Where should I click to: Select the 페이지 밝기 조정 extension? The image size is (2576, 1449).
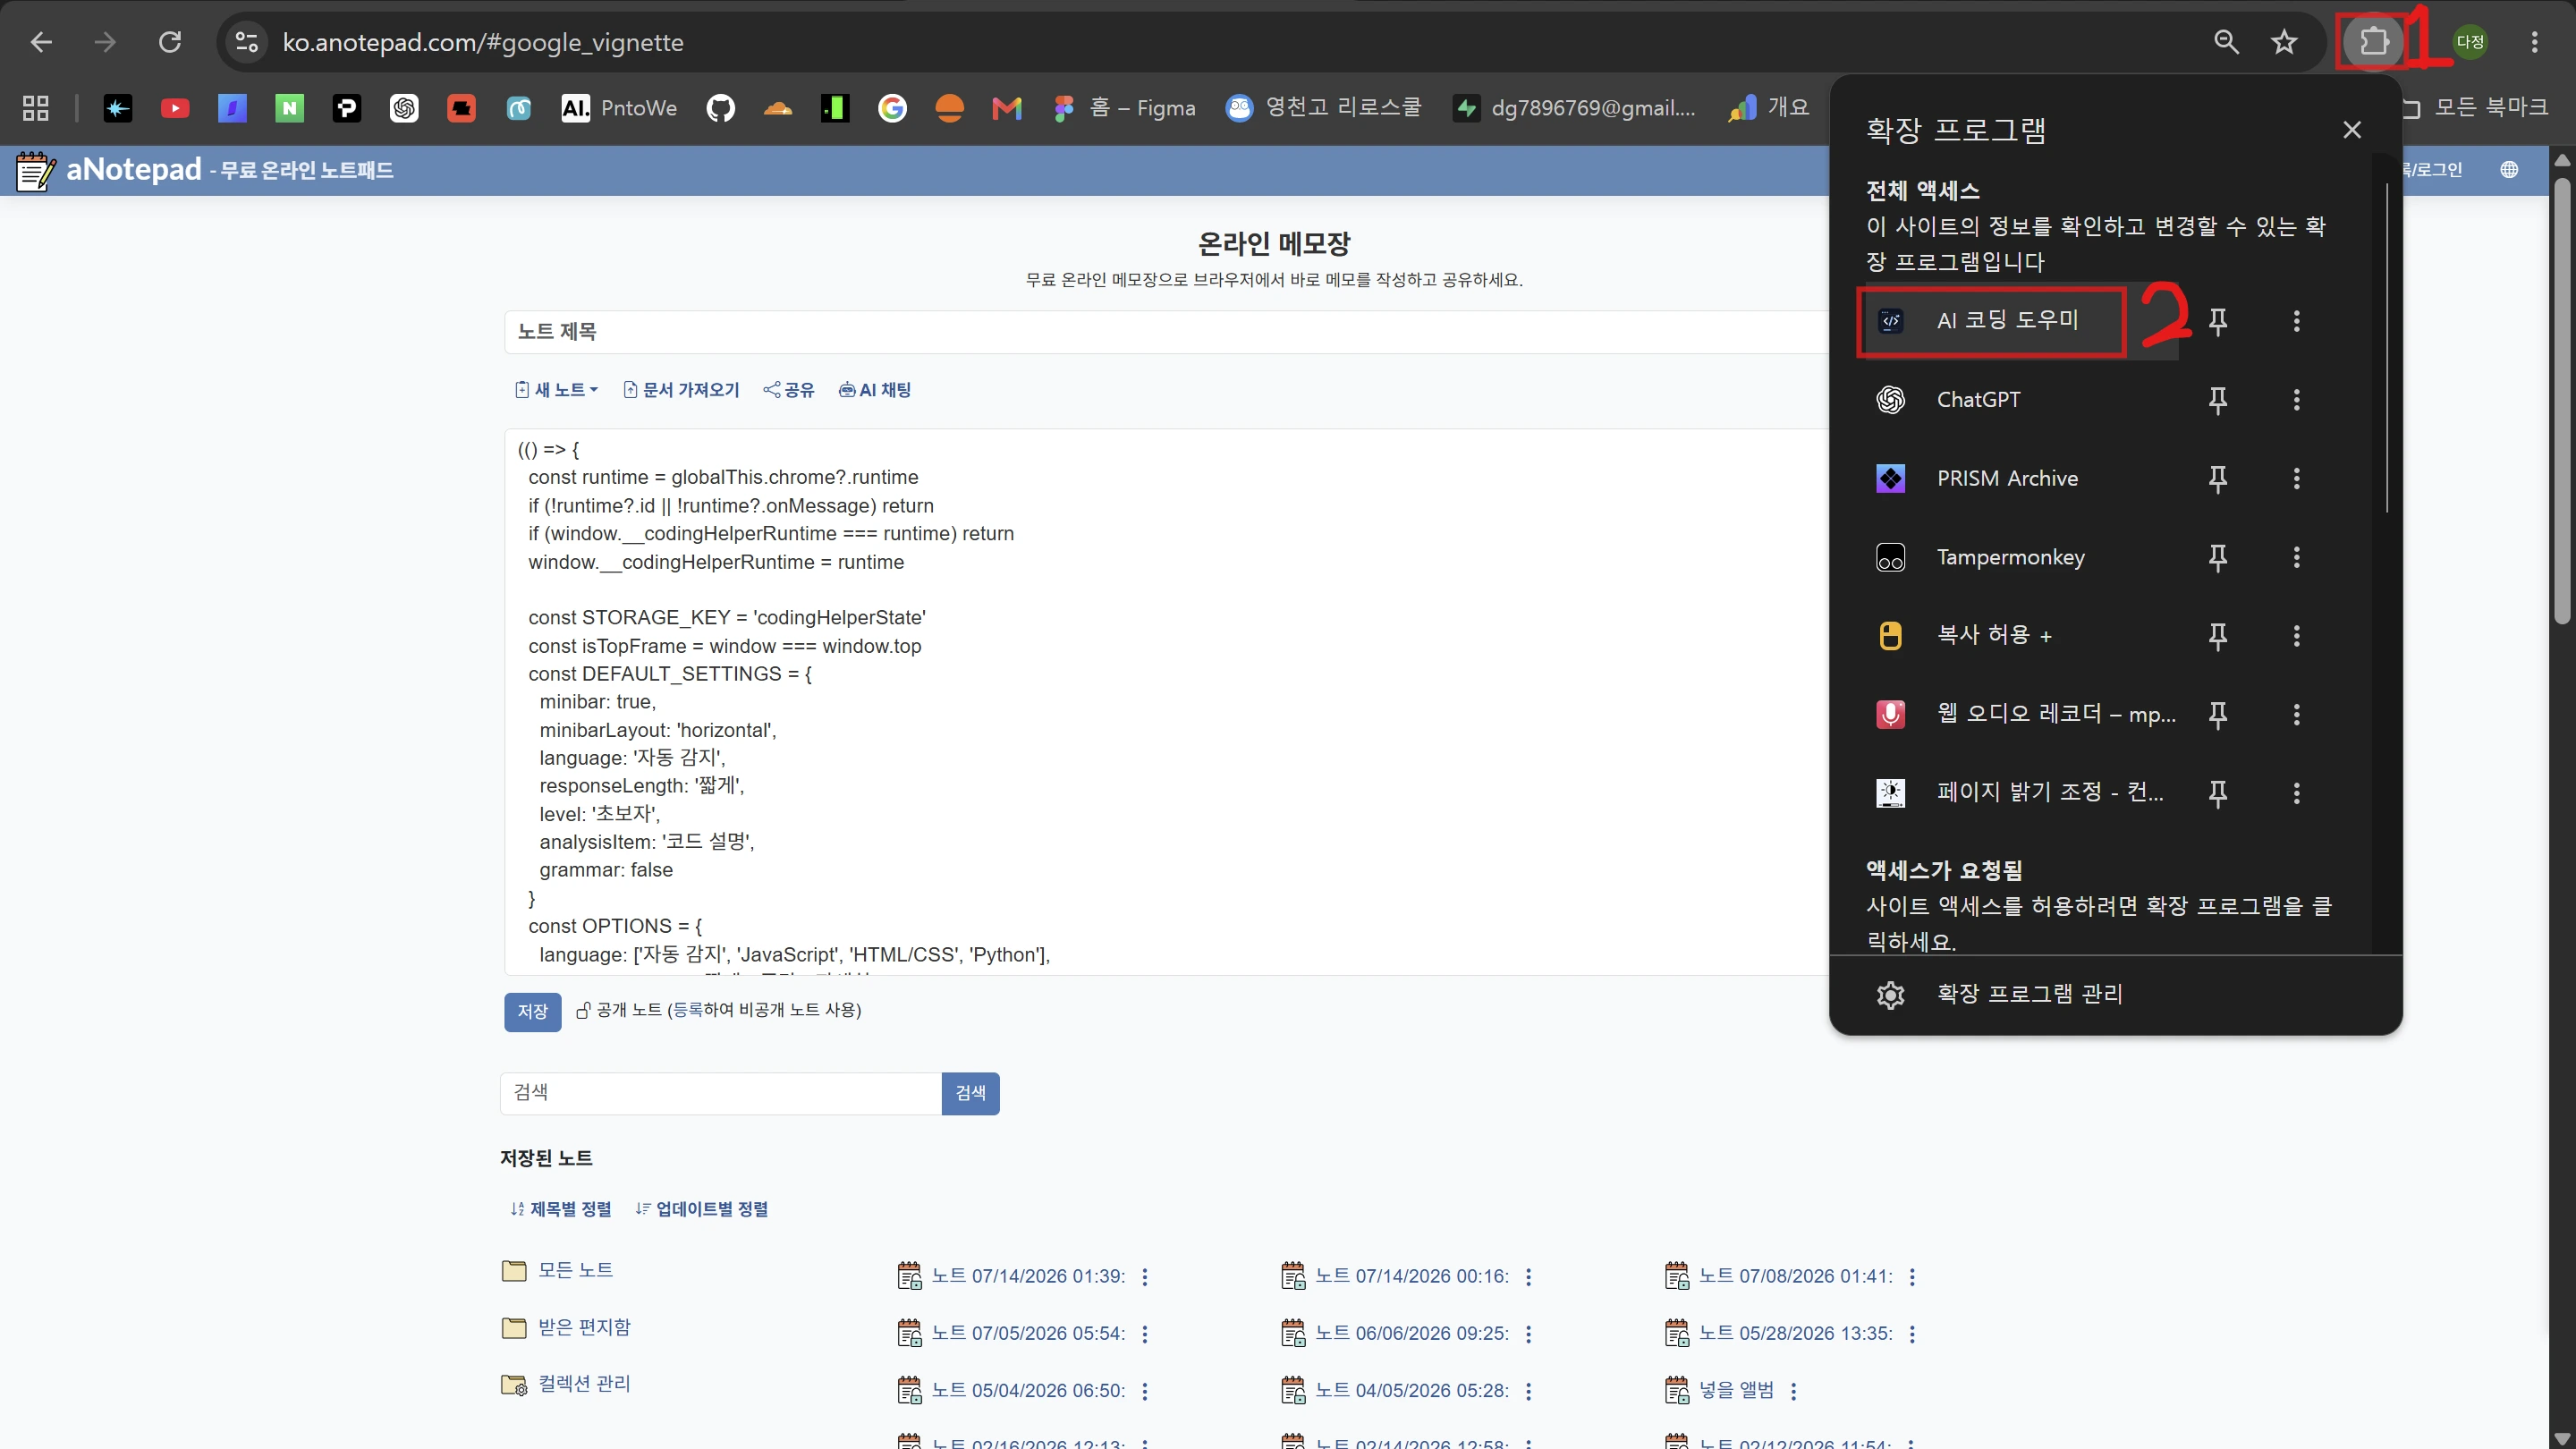[2018, 794]
